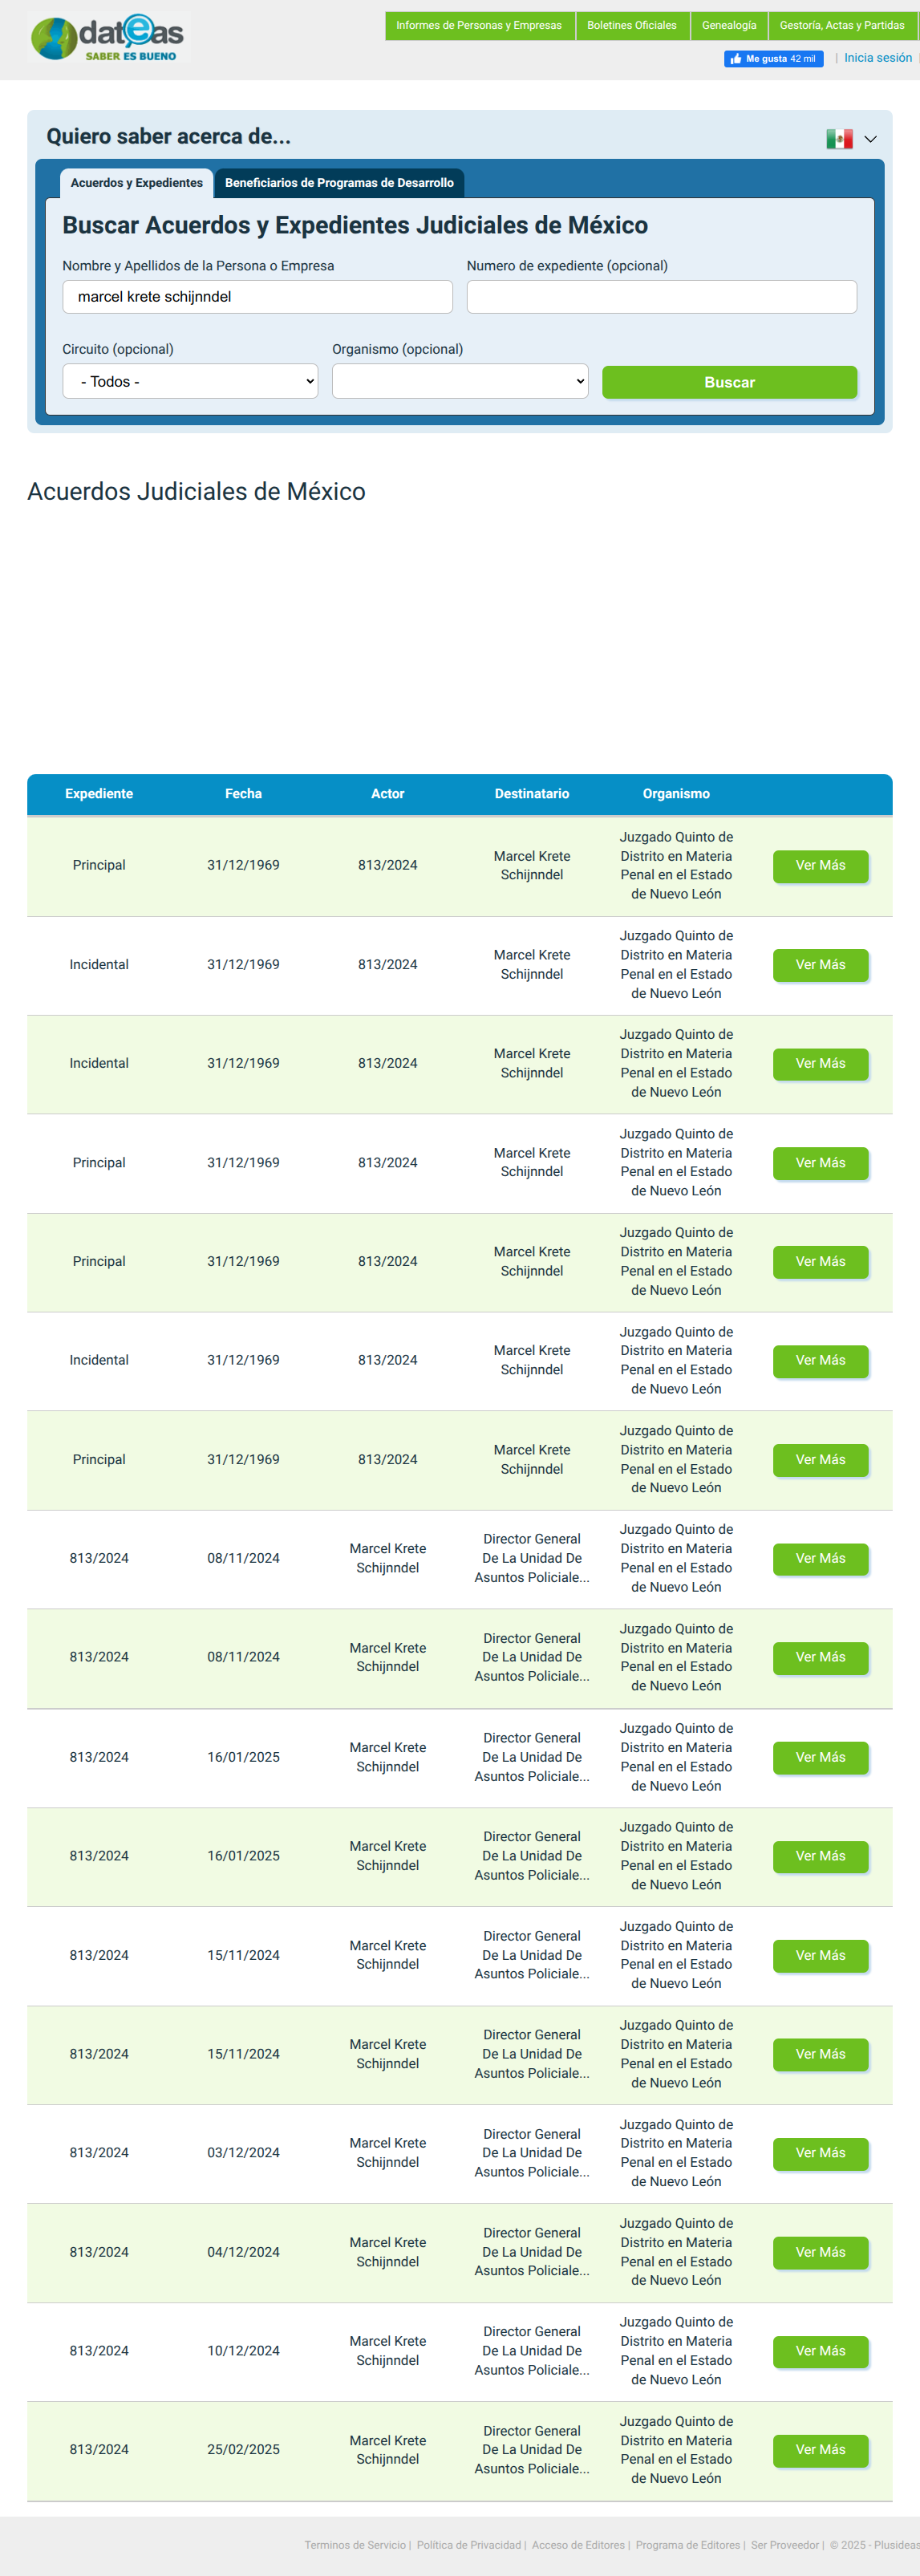Click Ver Más on the first result row
This screenshot has height=2576, width=920.
tap(820, 866)
